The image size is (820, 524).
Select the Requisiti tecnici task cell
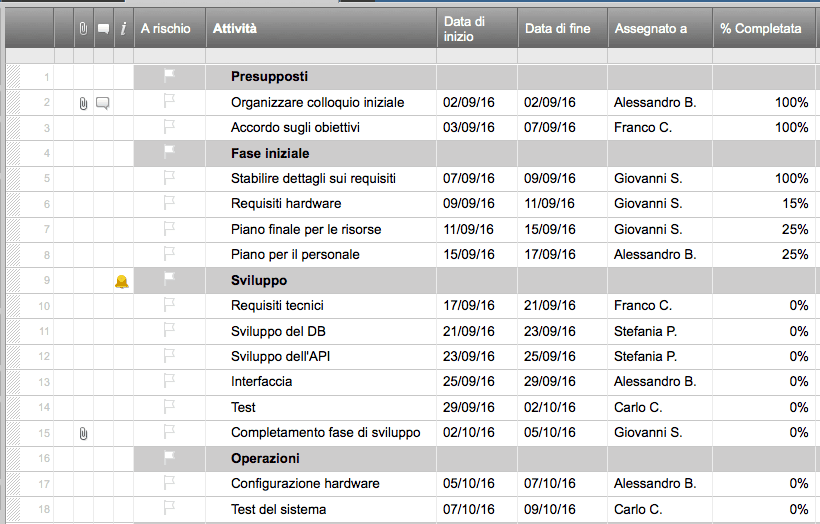click(321, 305)
